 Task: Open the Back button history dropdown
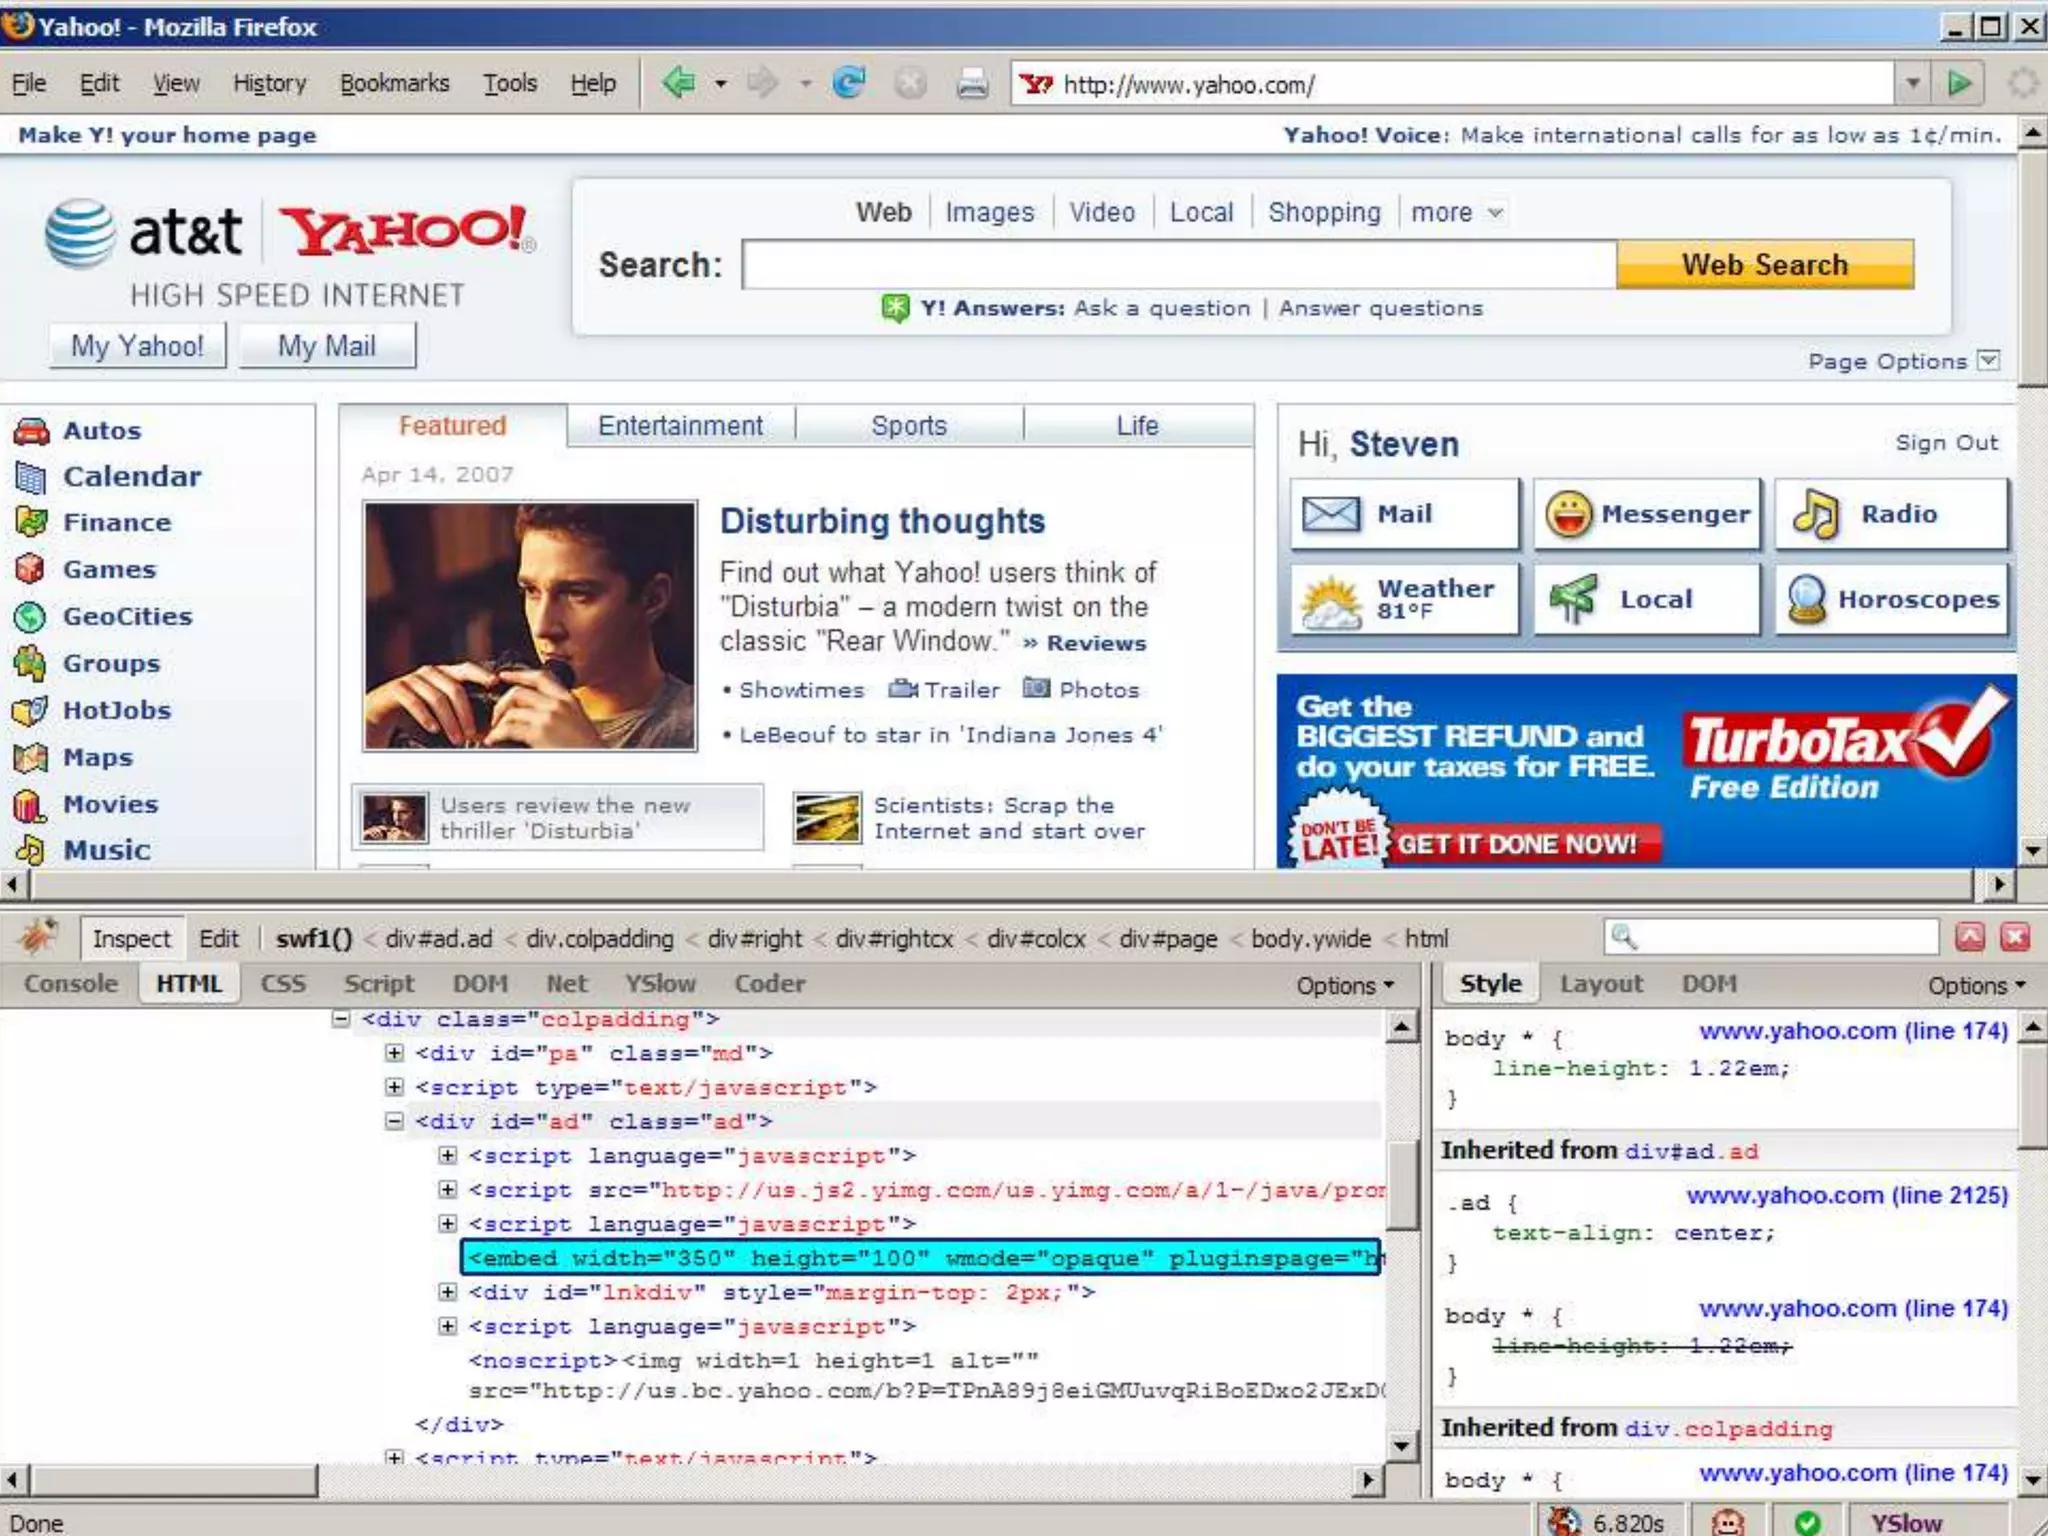coord(720,83)
